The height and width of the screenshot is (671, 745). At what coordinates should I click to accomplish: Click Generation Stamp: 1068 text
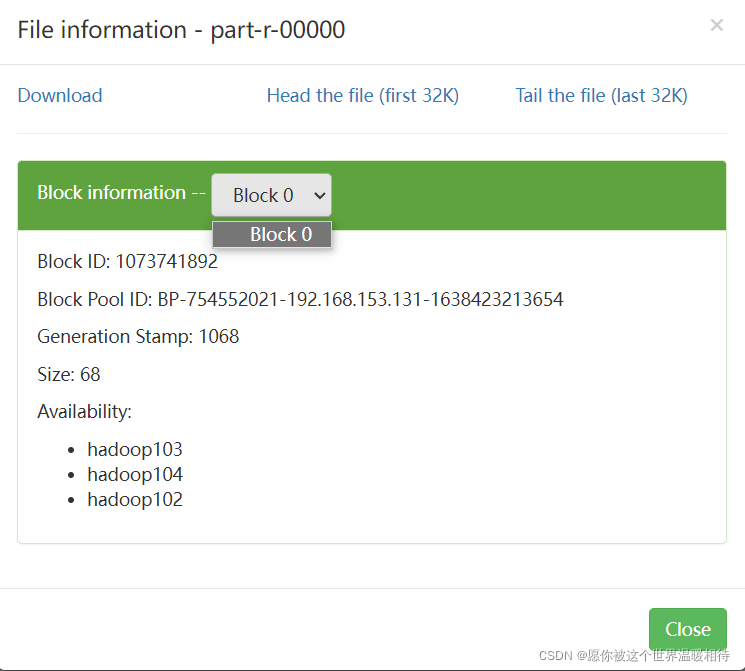pos(138,336)
